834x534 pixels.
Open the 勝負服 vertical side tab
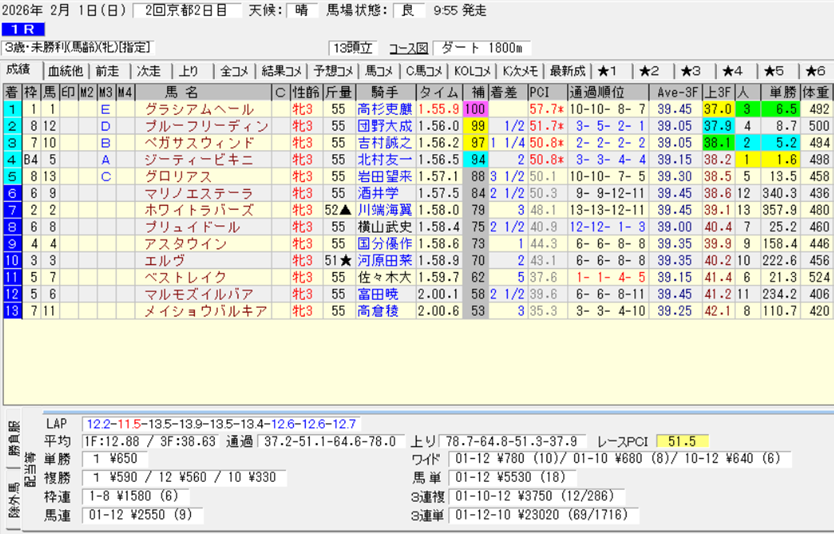point(14,441)
